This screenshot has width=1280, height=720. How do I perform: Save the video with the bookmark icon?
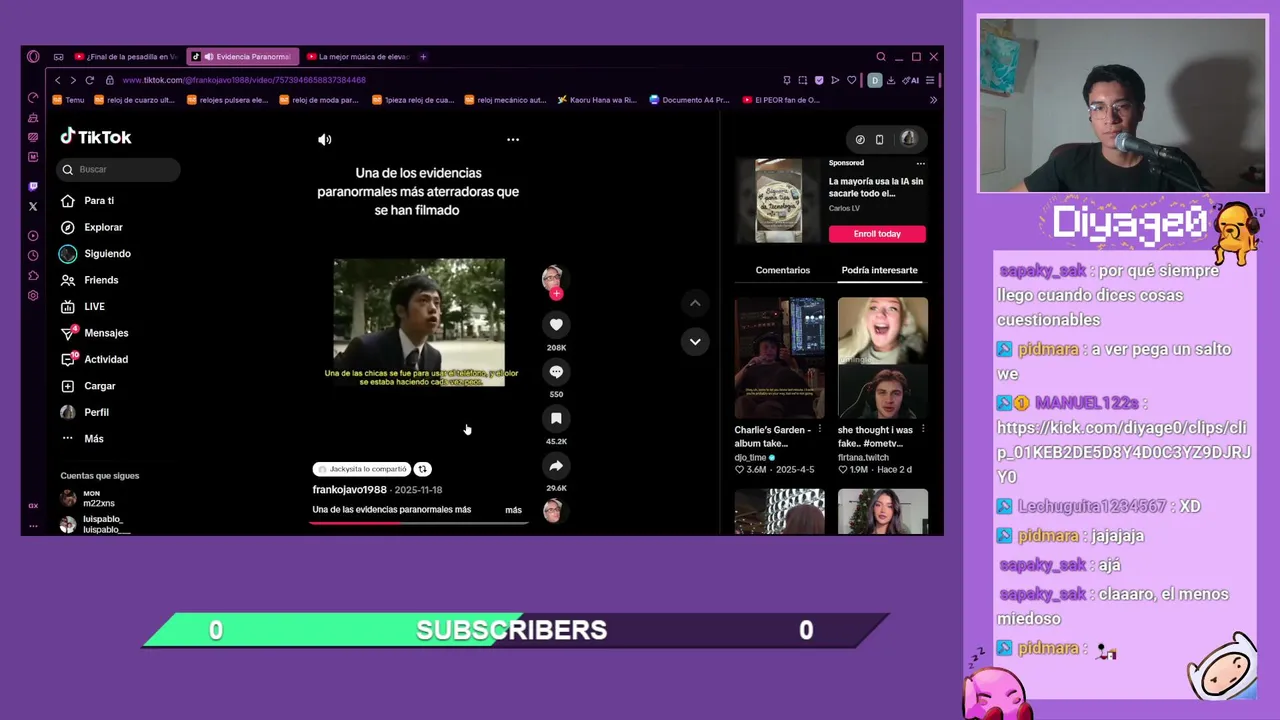coord(556,419)
